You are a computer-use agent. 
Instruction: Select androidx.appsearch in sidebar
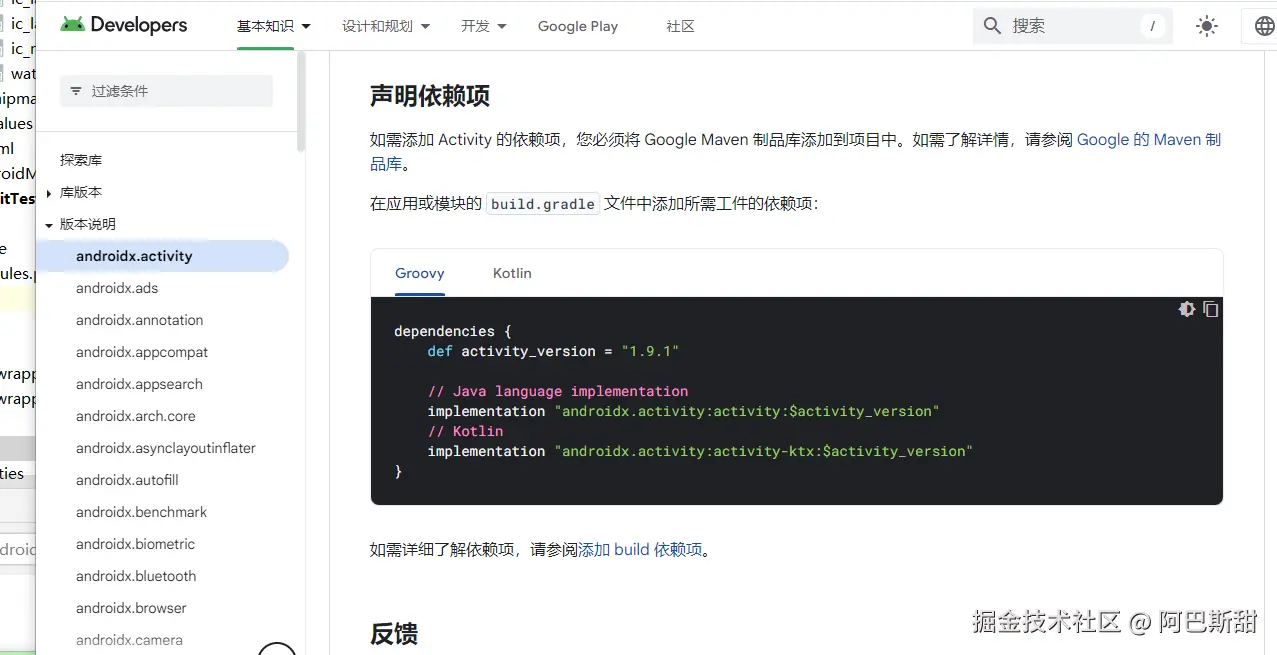coord(139,384)
